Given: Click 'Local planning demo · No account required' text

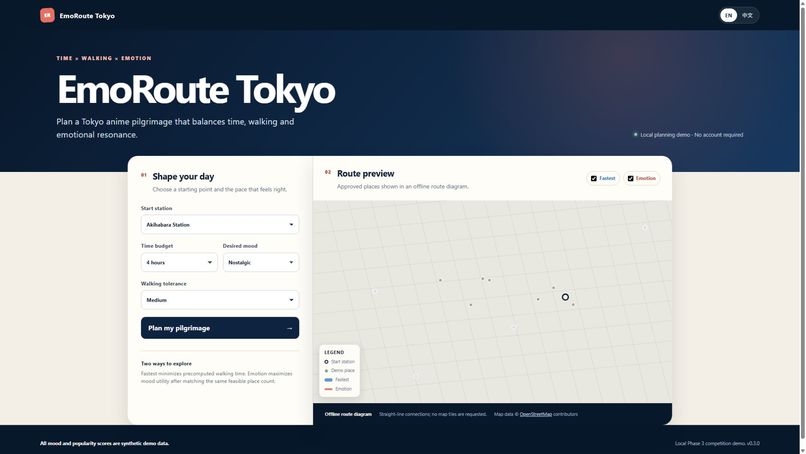Looking at the screenshot, I should (x=691, y=135).
